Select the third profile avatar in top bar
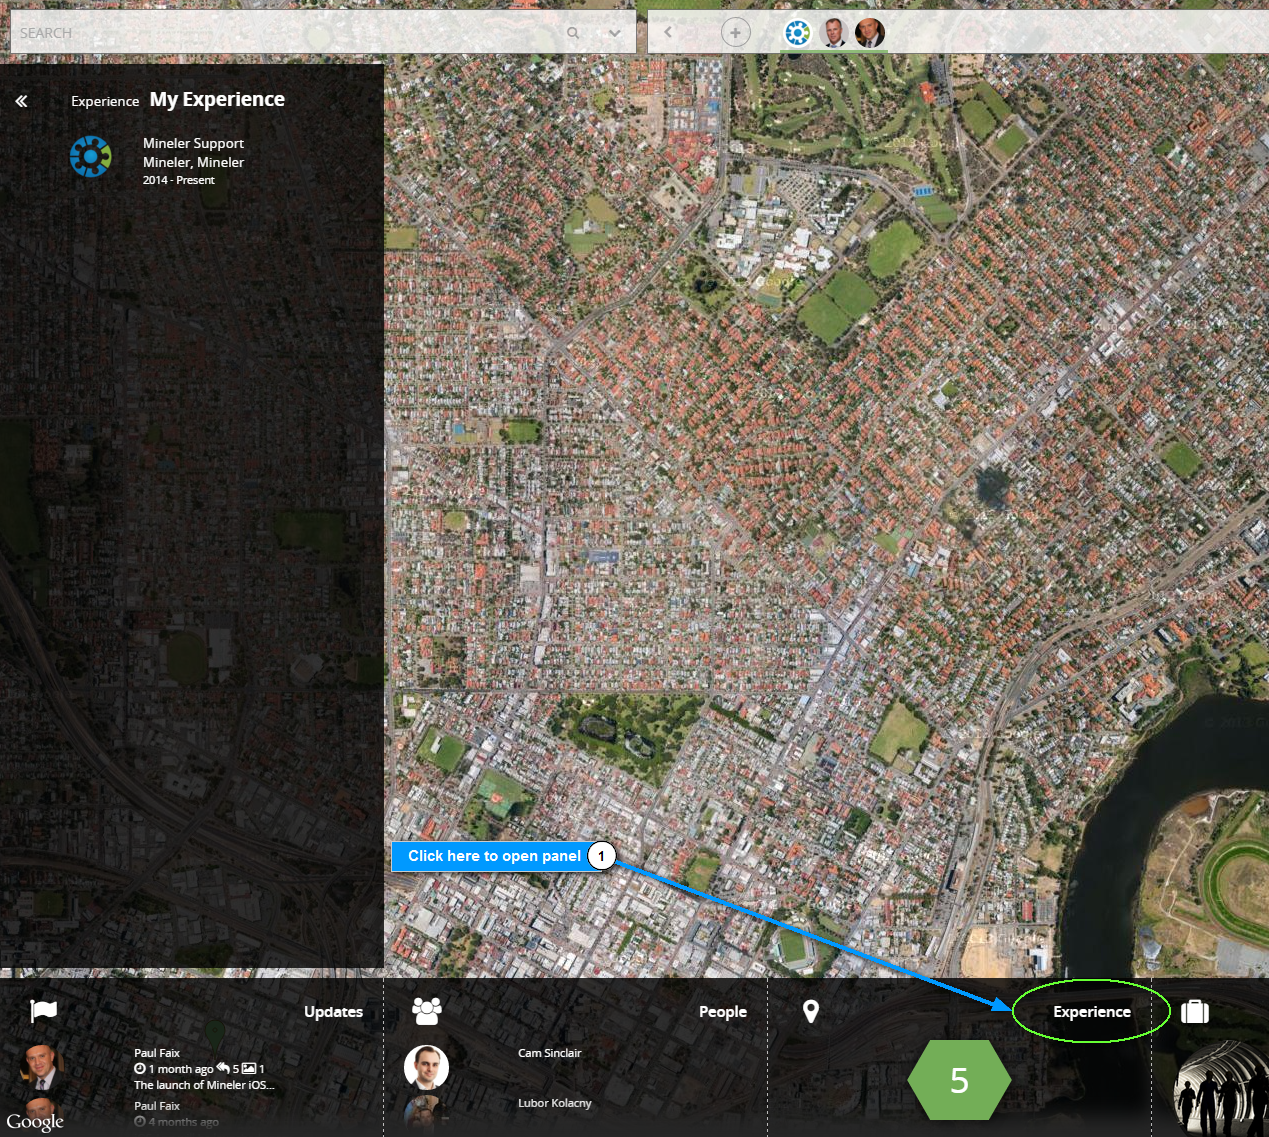Screen dimensions: 1269x1137 click(869, 33)
